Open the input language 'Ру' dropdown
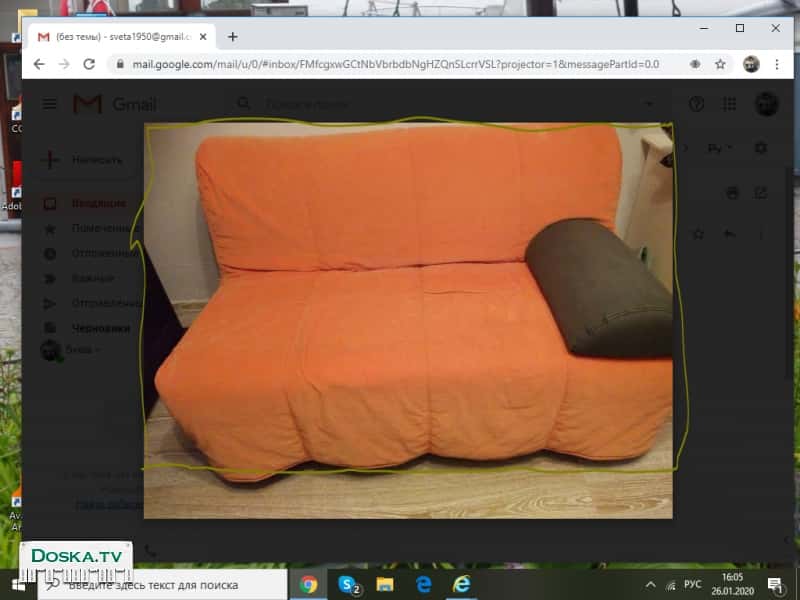 719,148
